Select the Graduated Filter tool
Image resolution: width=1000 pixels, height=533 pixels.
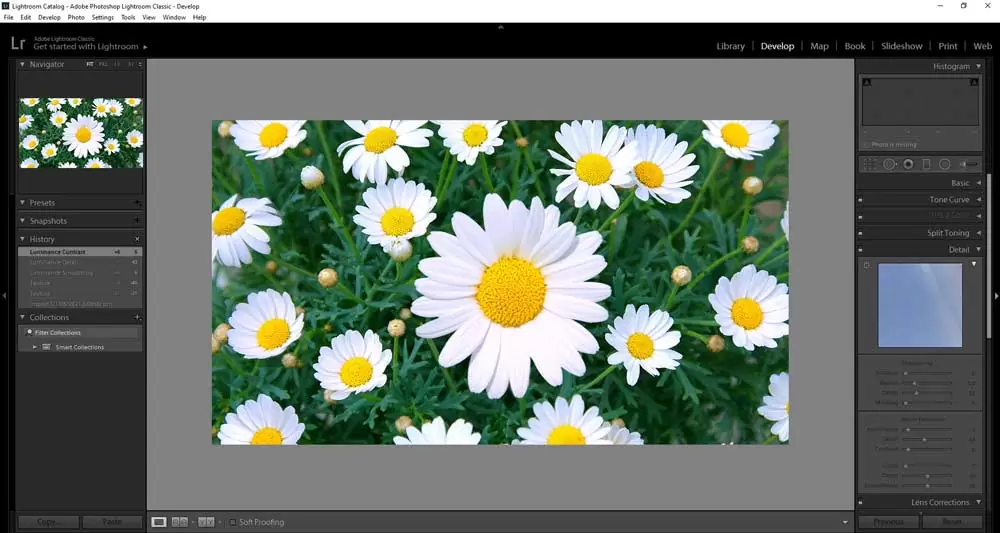coord(926,164)
